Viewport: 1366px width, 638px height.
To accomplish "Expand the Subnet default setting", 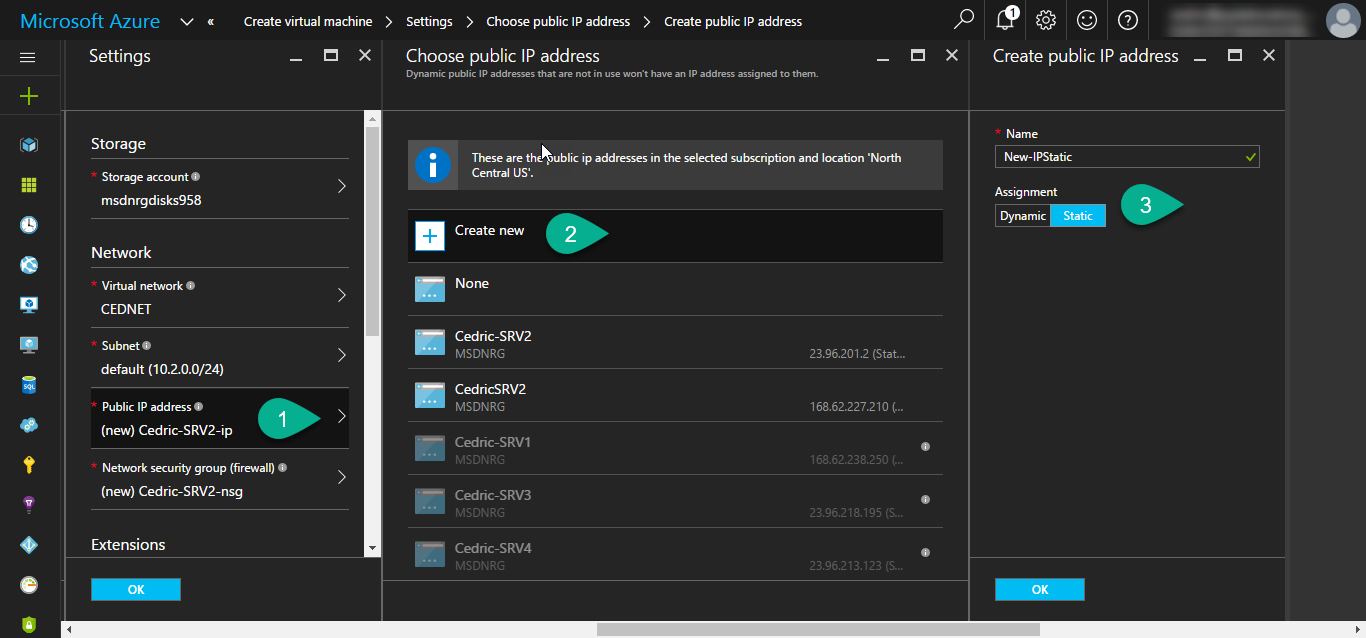I will [220, 357].
